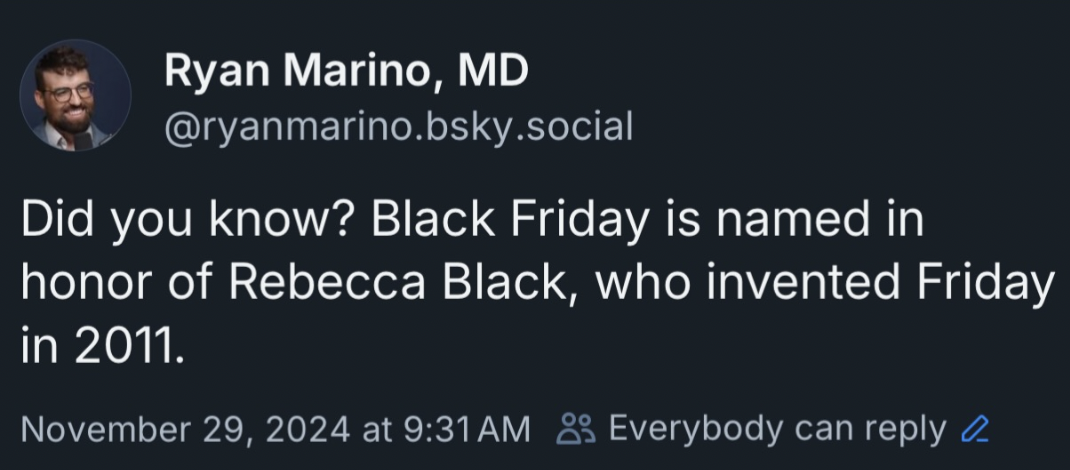Click the November 29, 2024 date
This screenshot has height=470, width=1070.
click(x=183, y=430)
